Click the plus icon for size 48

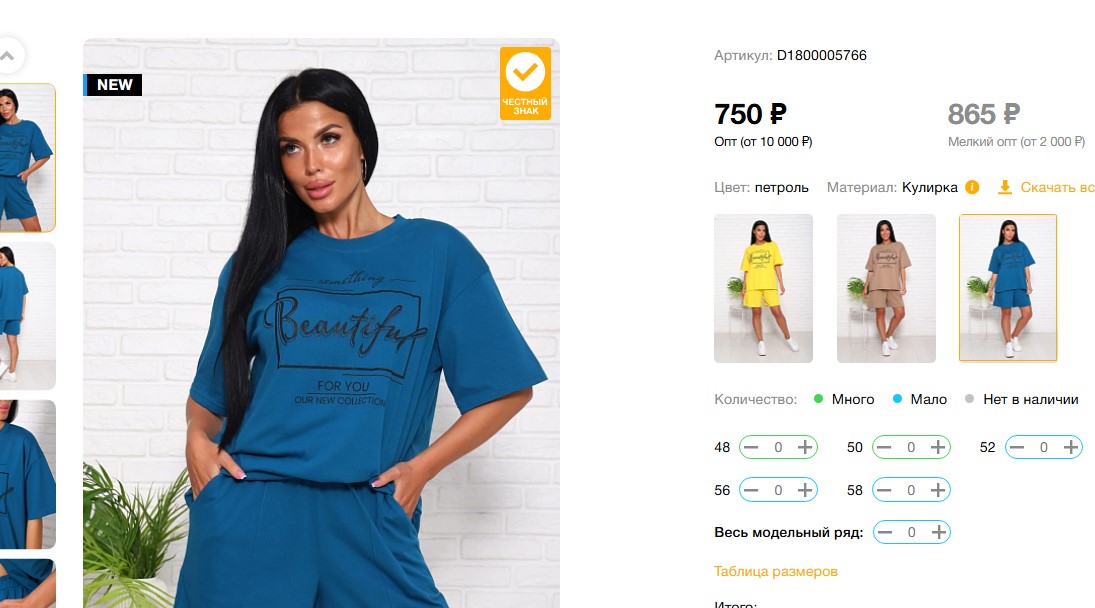point(804,447)
